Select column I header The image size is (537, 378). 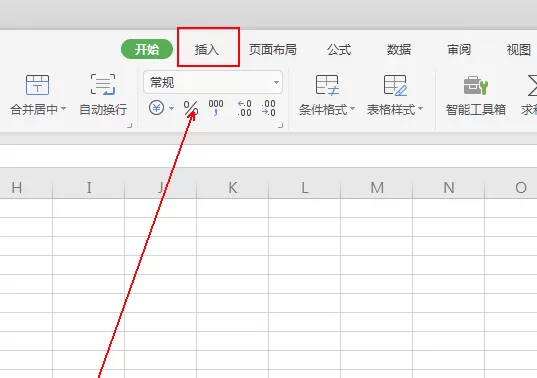(x=89, y=188)
